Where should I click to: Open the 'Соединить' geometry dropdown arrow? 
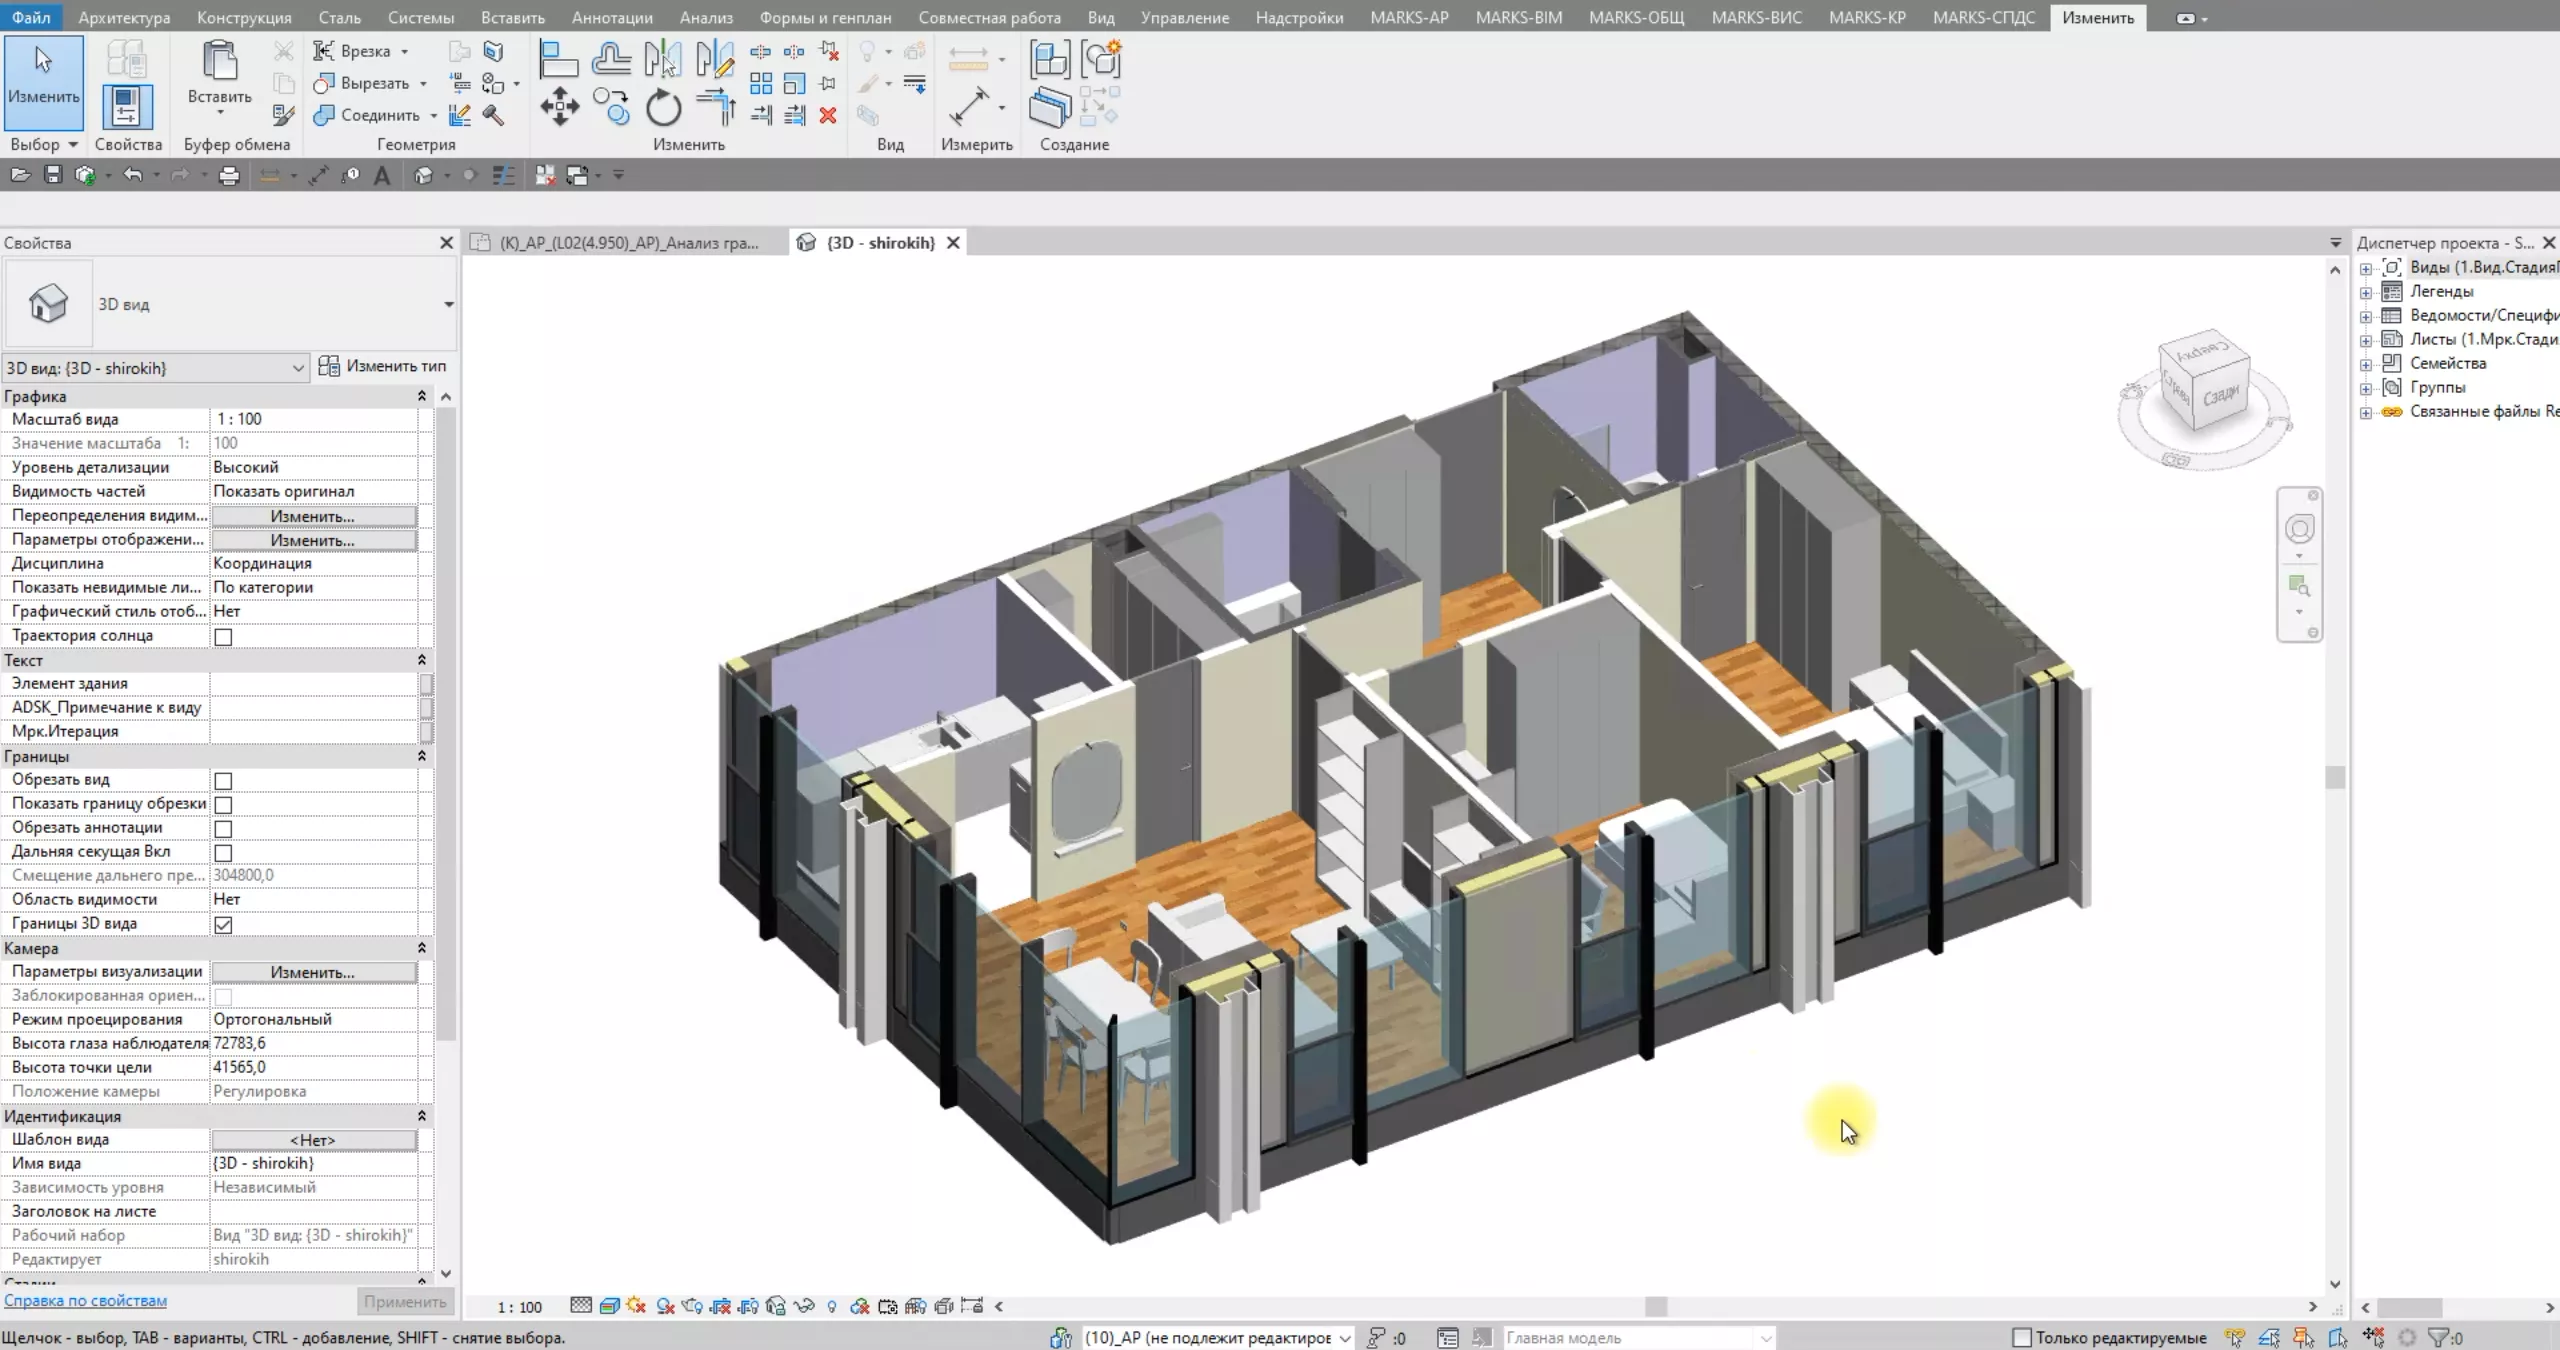(x=434, y=116)
